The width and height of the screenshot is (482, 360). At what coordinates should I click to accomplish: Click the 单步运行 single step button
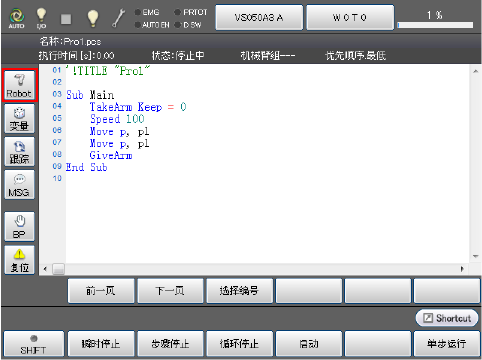pos(447,344)
